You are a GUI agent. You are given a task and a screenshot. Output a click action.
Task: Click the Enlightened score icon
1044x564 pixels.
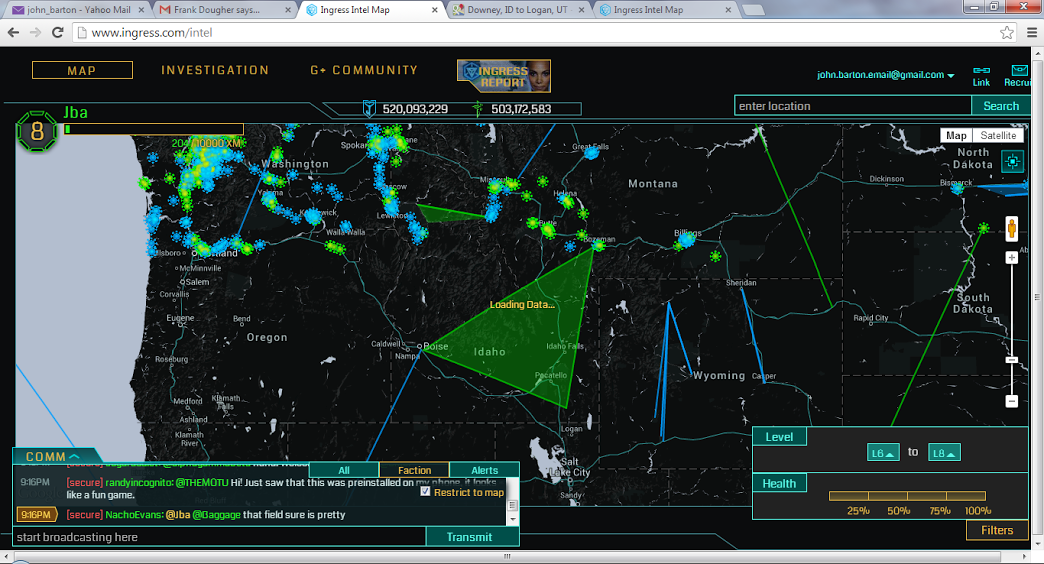tap(477, 108)
